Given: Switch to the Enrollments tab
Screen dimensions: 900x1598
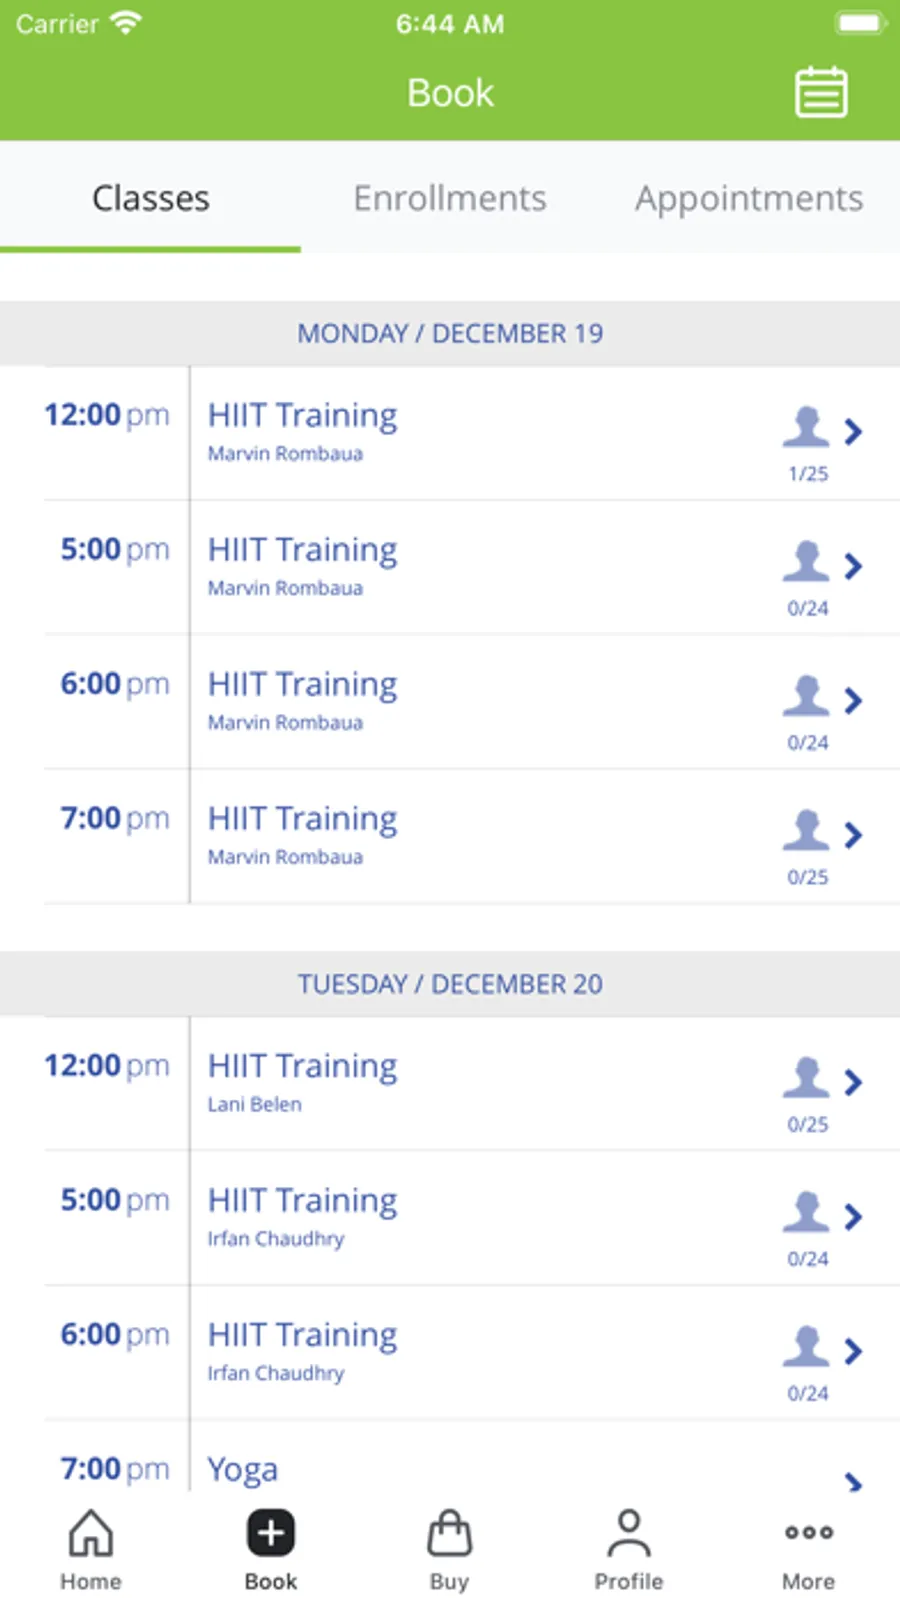Looking at the screenshot, I should coord(450,198).
